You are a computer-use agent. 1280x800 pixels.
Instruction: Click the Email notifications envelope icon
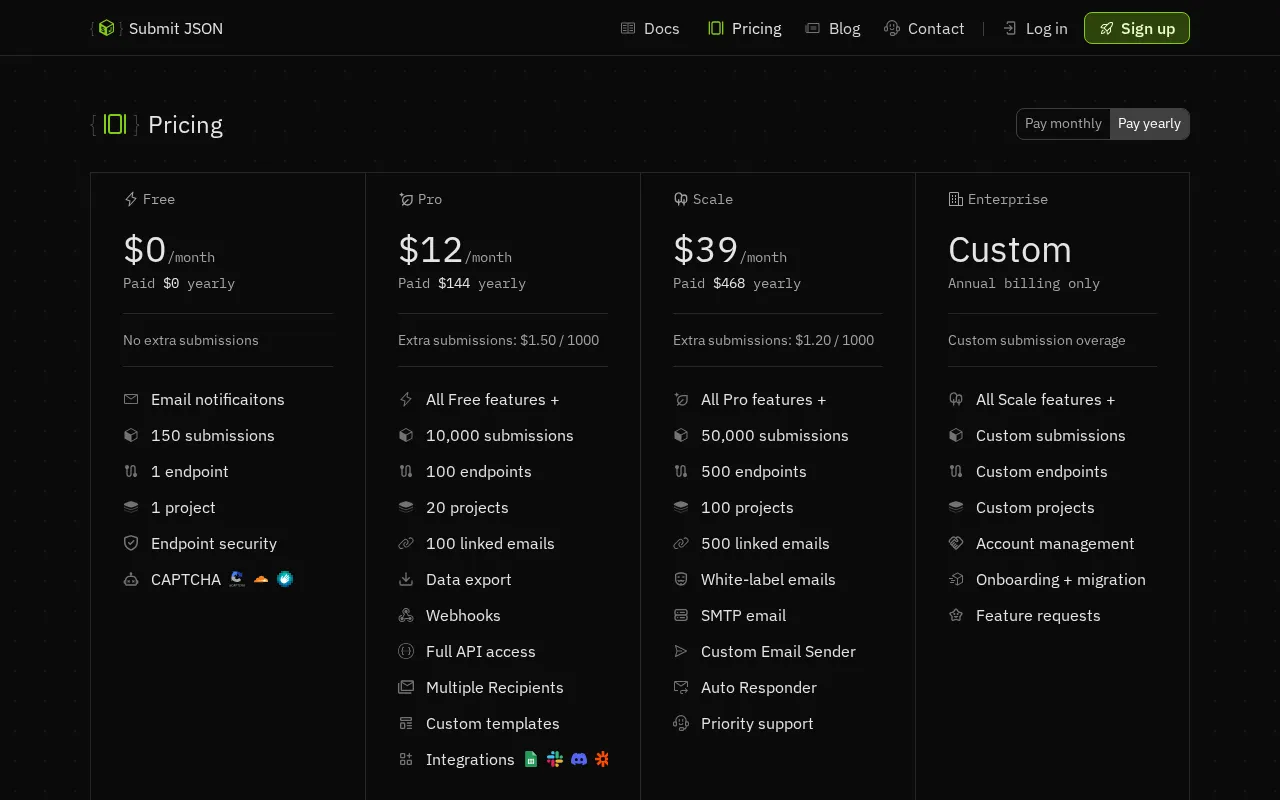(131, 399)
